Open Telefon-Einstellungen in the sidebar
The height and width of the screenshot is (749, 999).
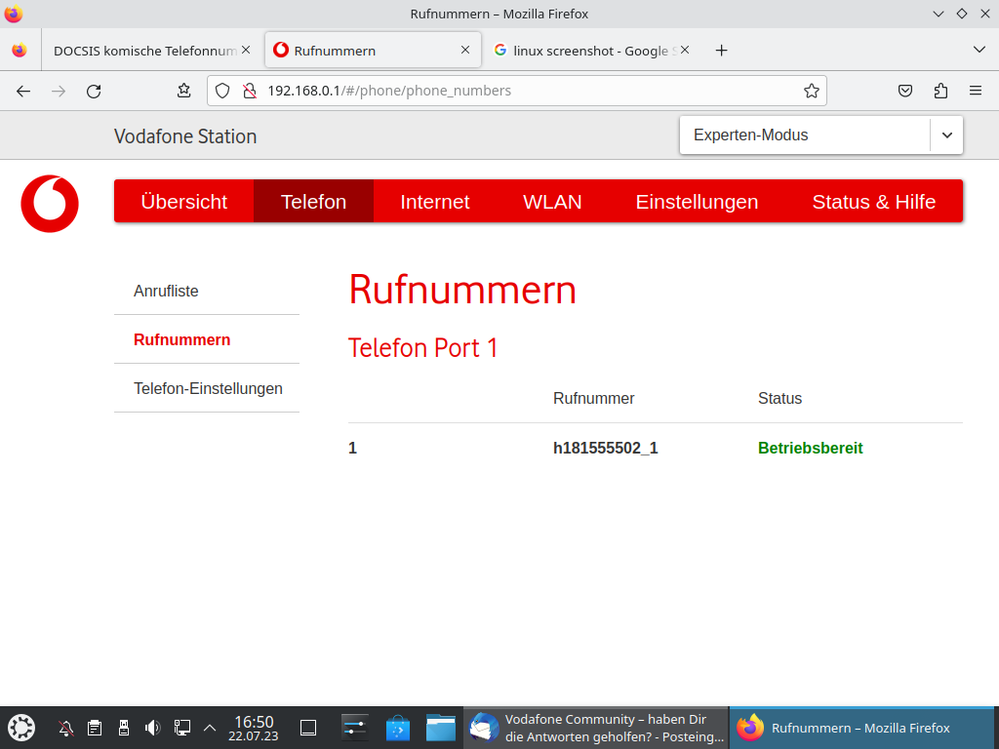pos(206,389)
